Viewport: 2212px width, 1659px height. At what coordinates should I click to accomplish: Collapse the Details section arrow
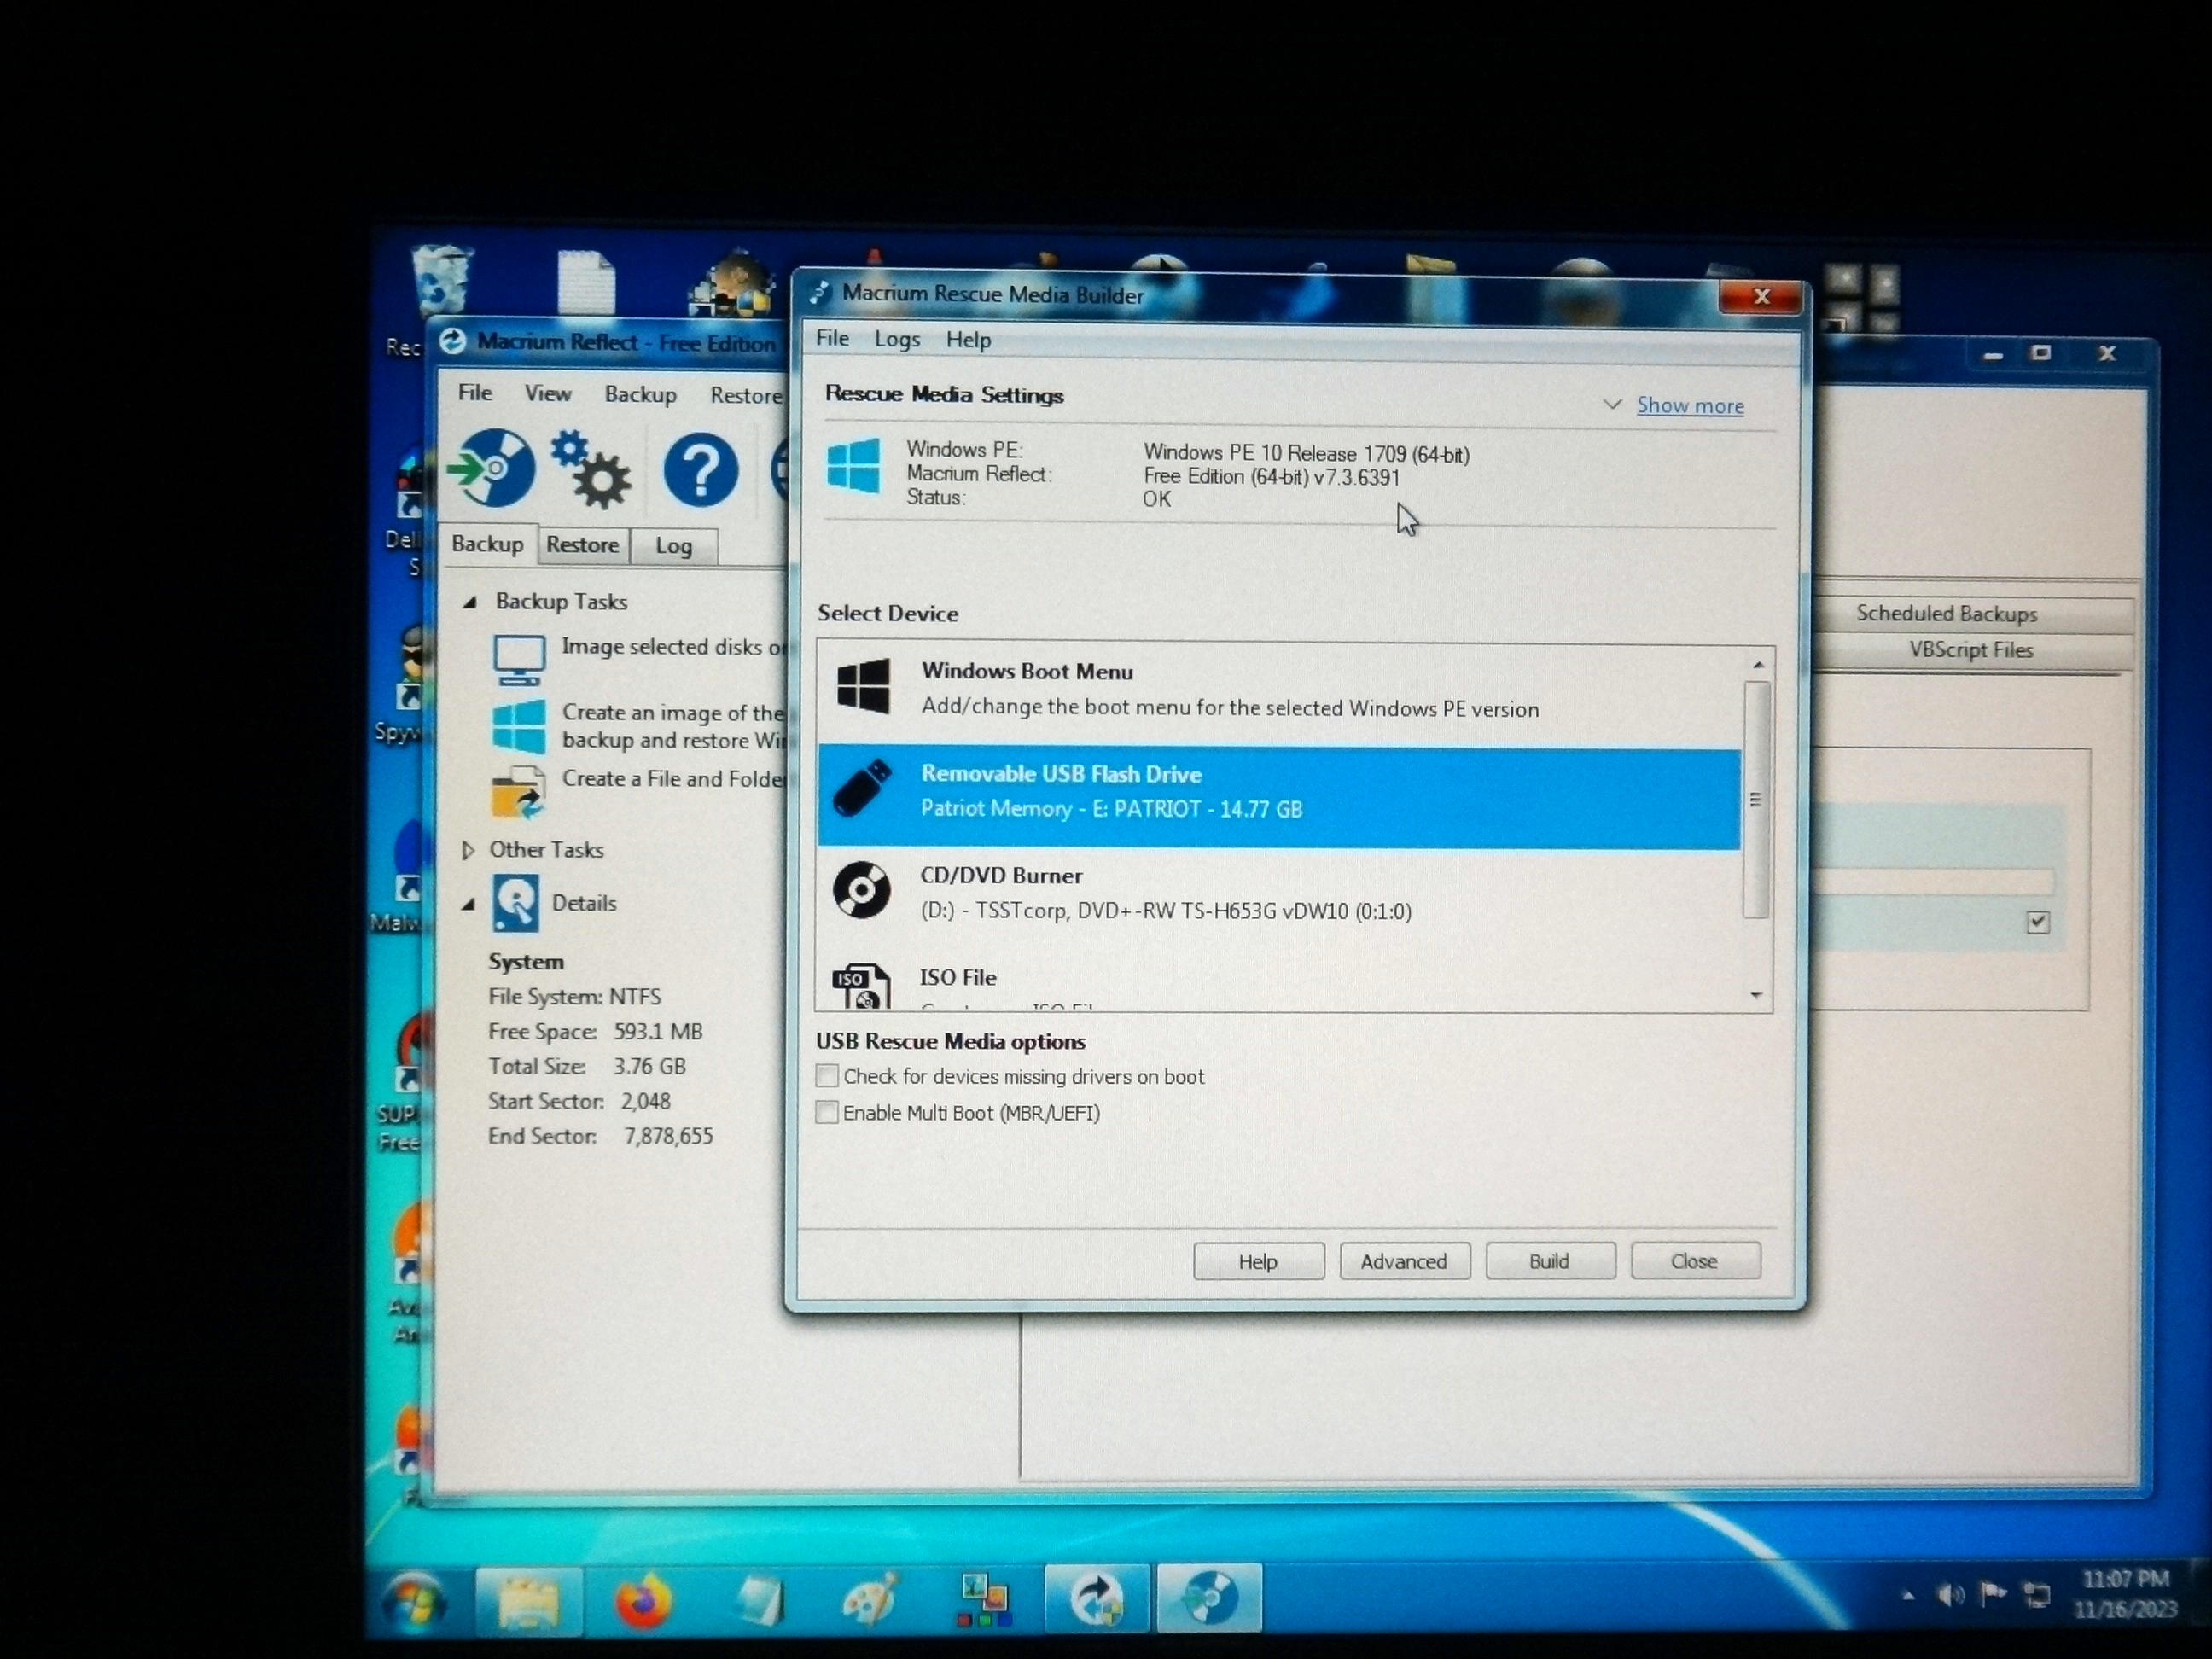(468, 904)
